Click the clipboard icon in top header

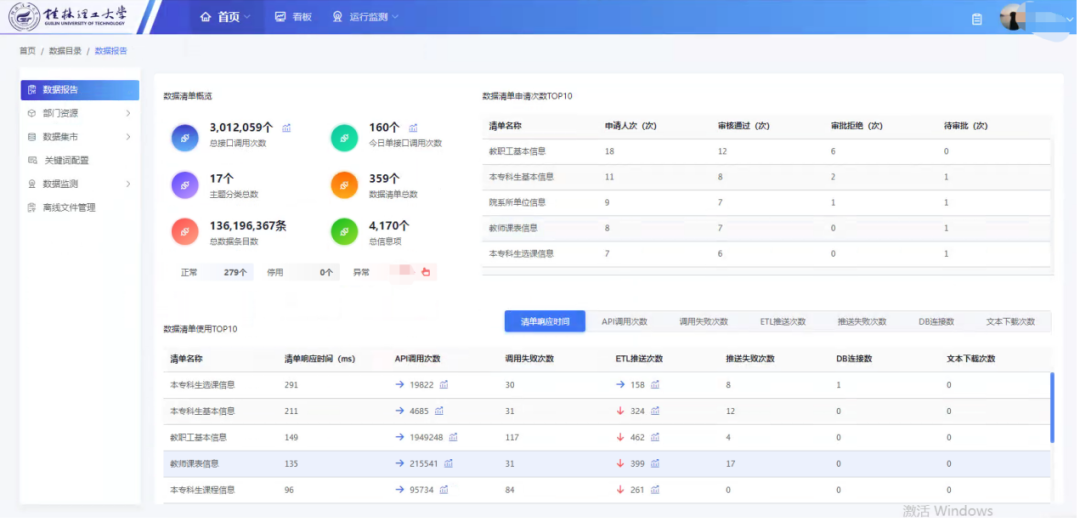coord(977,18)
